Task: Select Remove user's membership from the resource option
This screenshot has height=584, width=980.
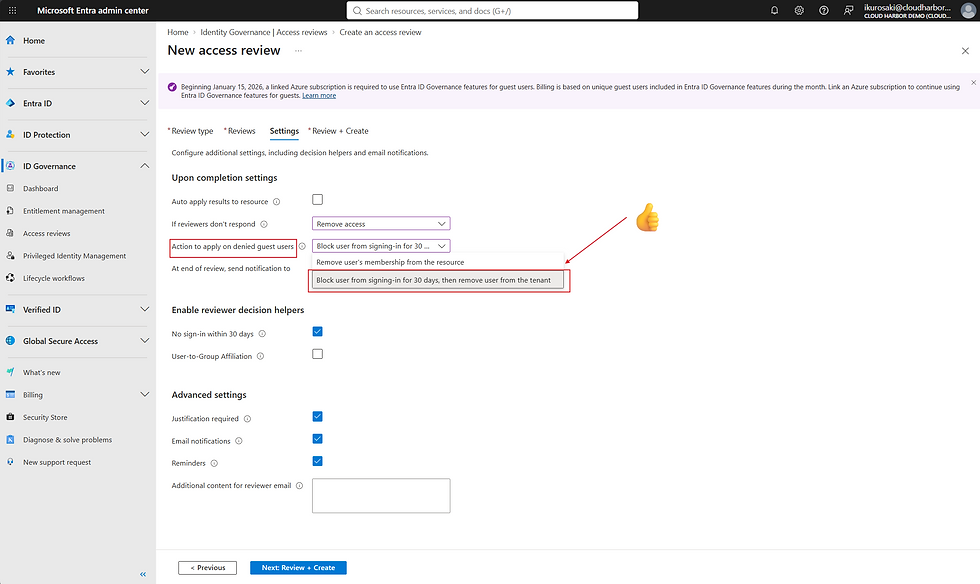Action: pos(438,263)
